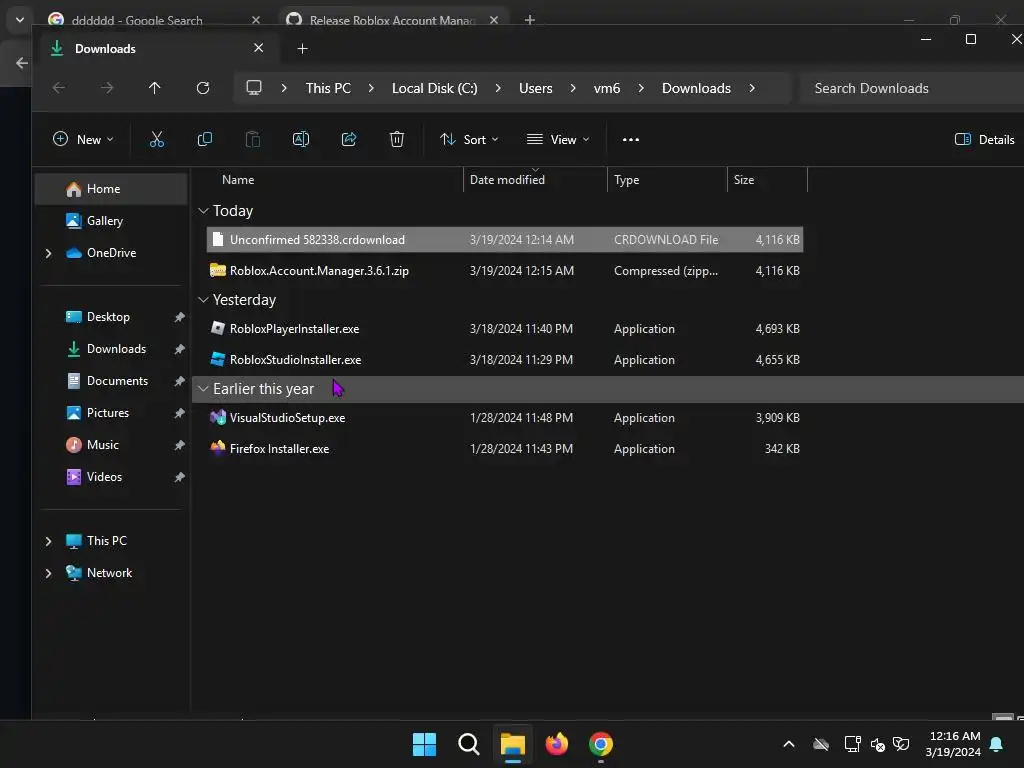Click notification bell in taskbar
Screen dimensions: 1024x768
click(997, 744)
